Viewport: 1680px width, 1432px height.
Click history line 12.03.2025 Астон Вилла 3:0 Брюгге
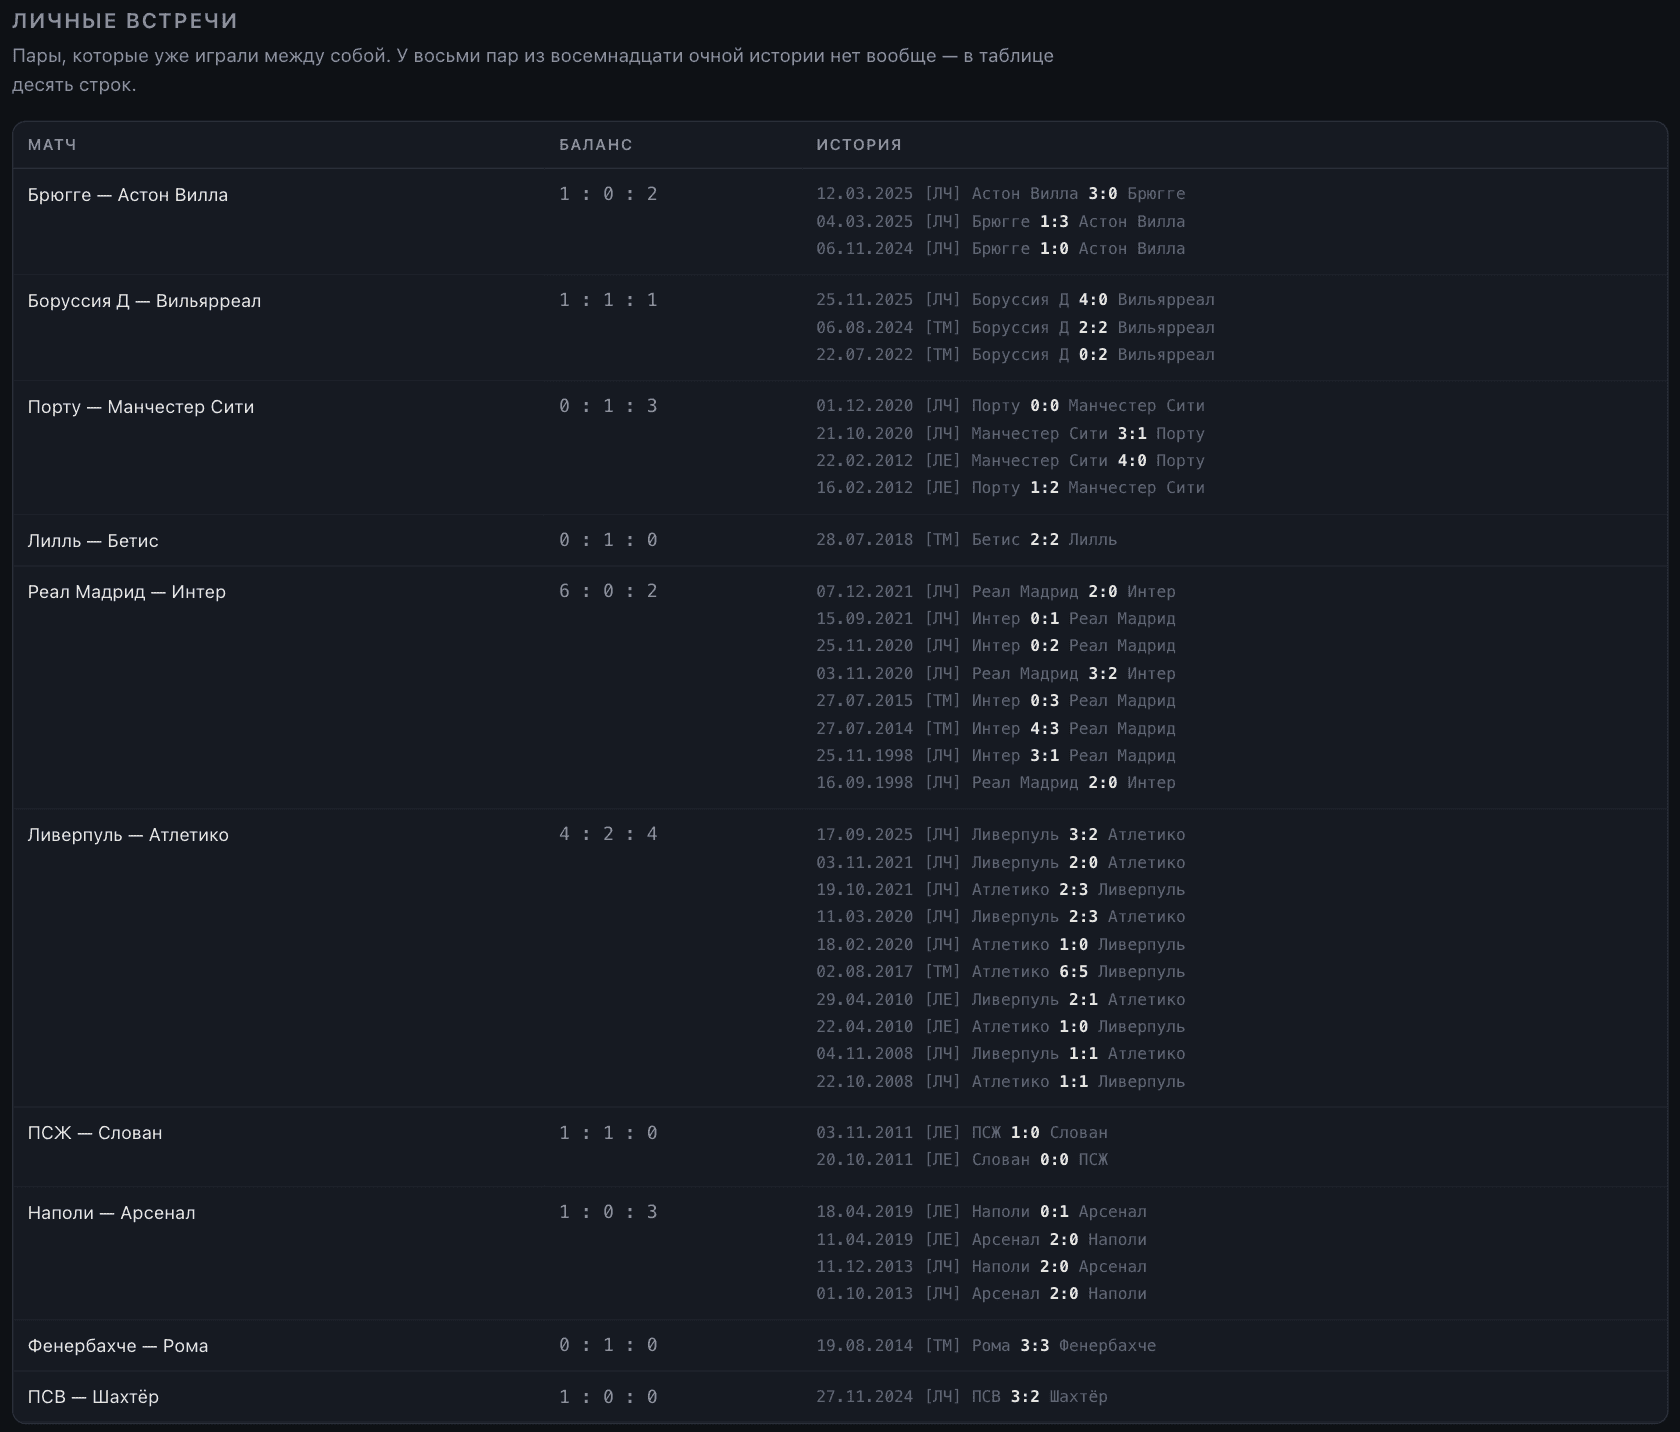coord(1000,194)
